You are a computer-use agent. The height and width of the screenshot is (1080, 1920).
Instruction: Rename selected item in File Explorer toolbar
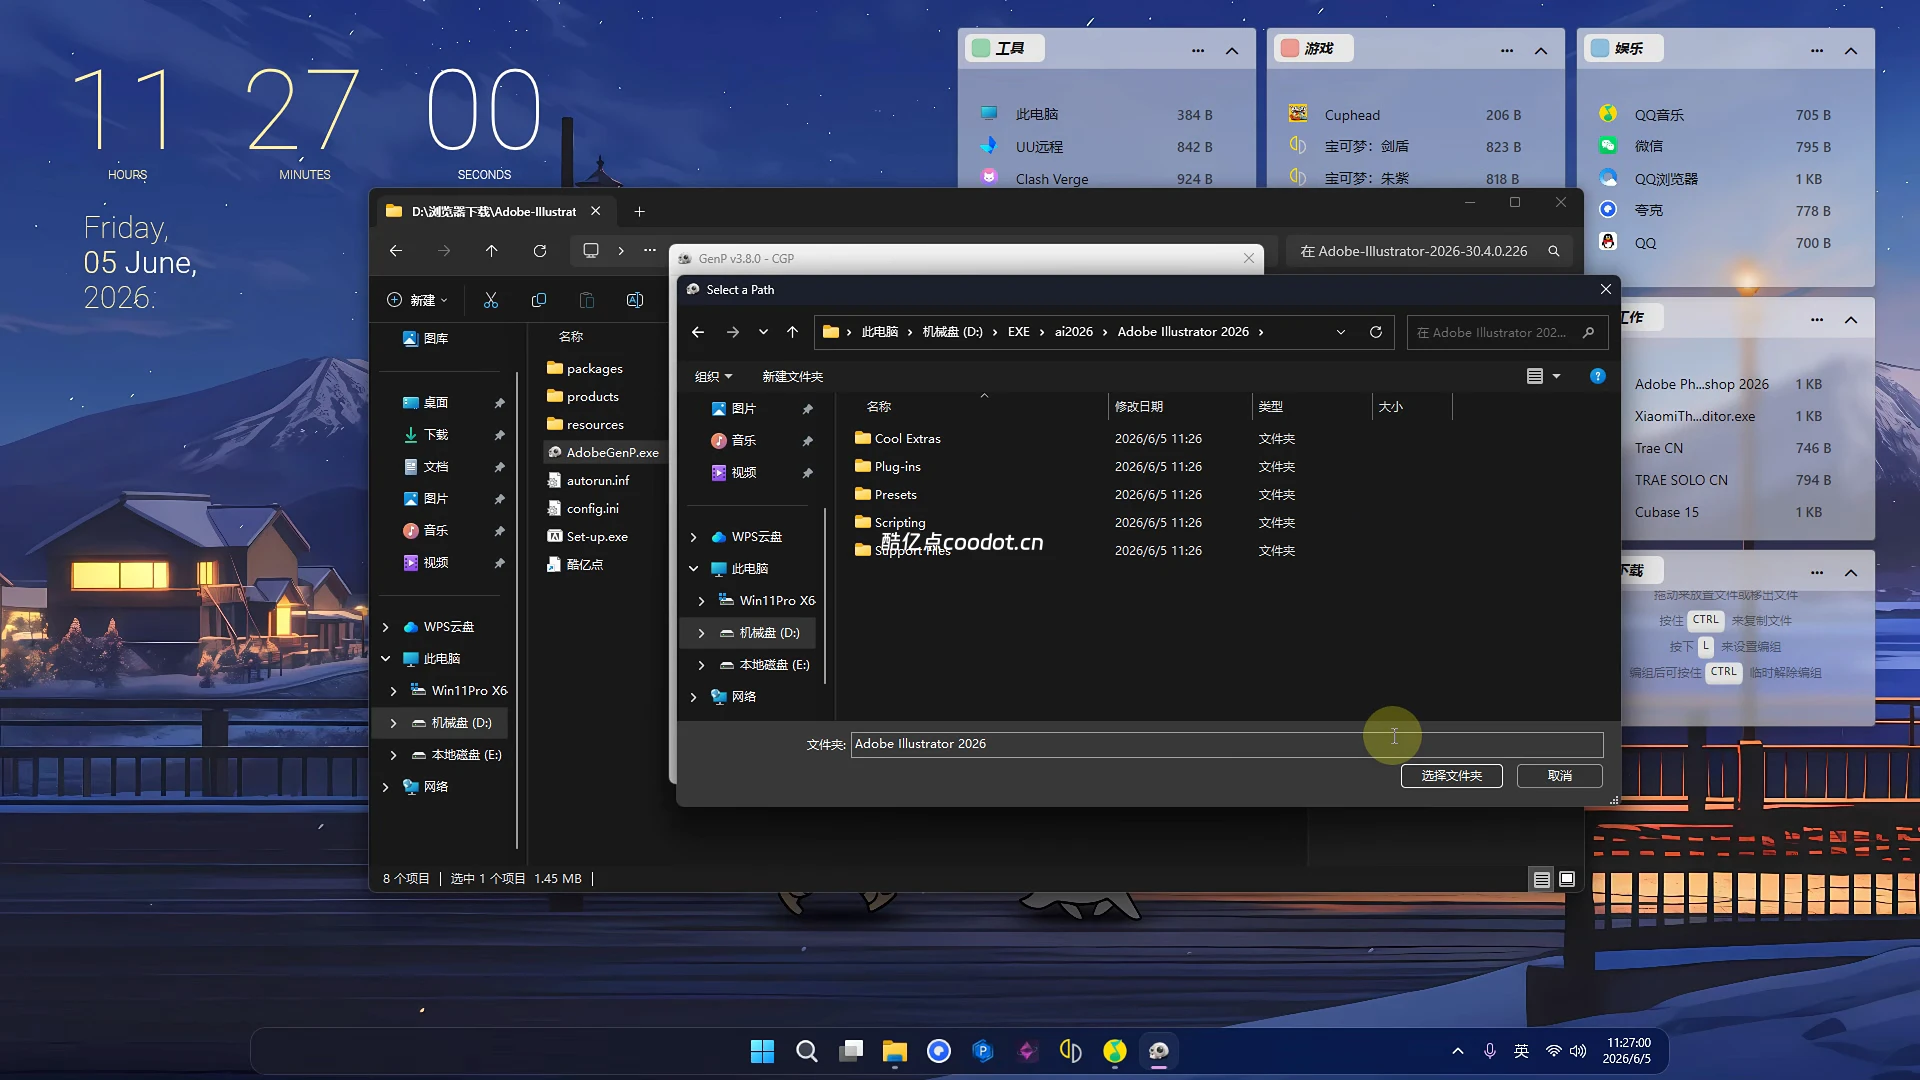[635, 300]
